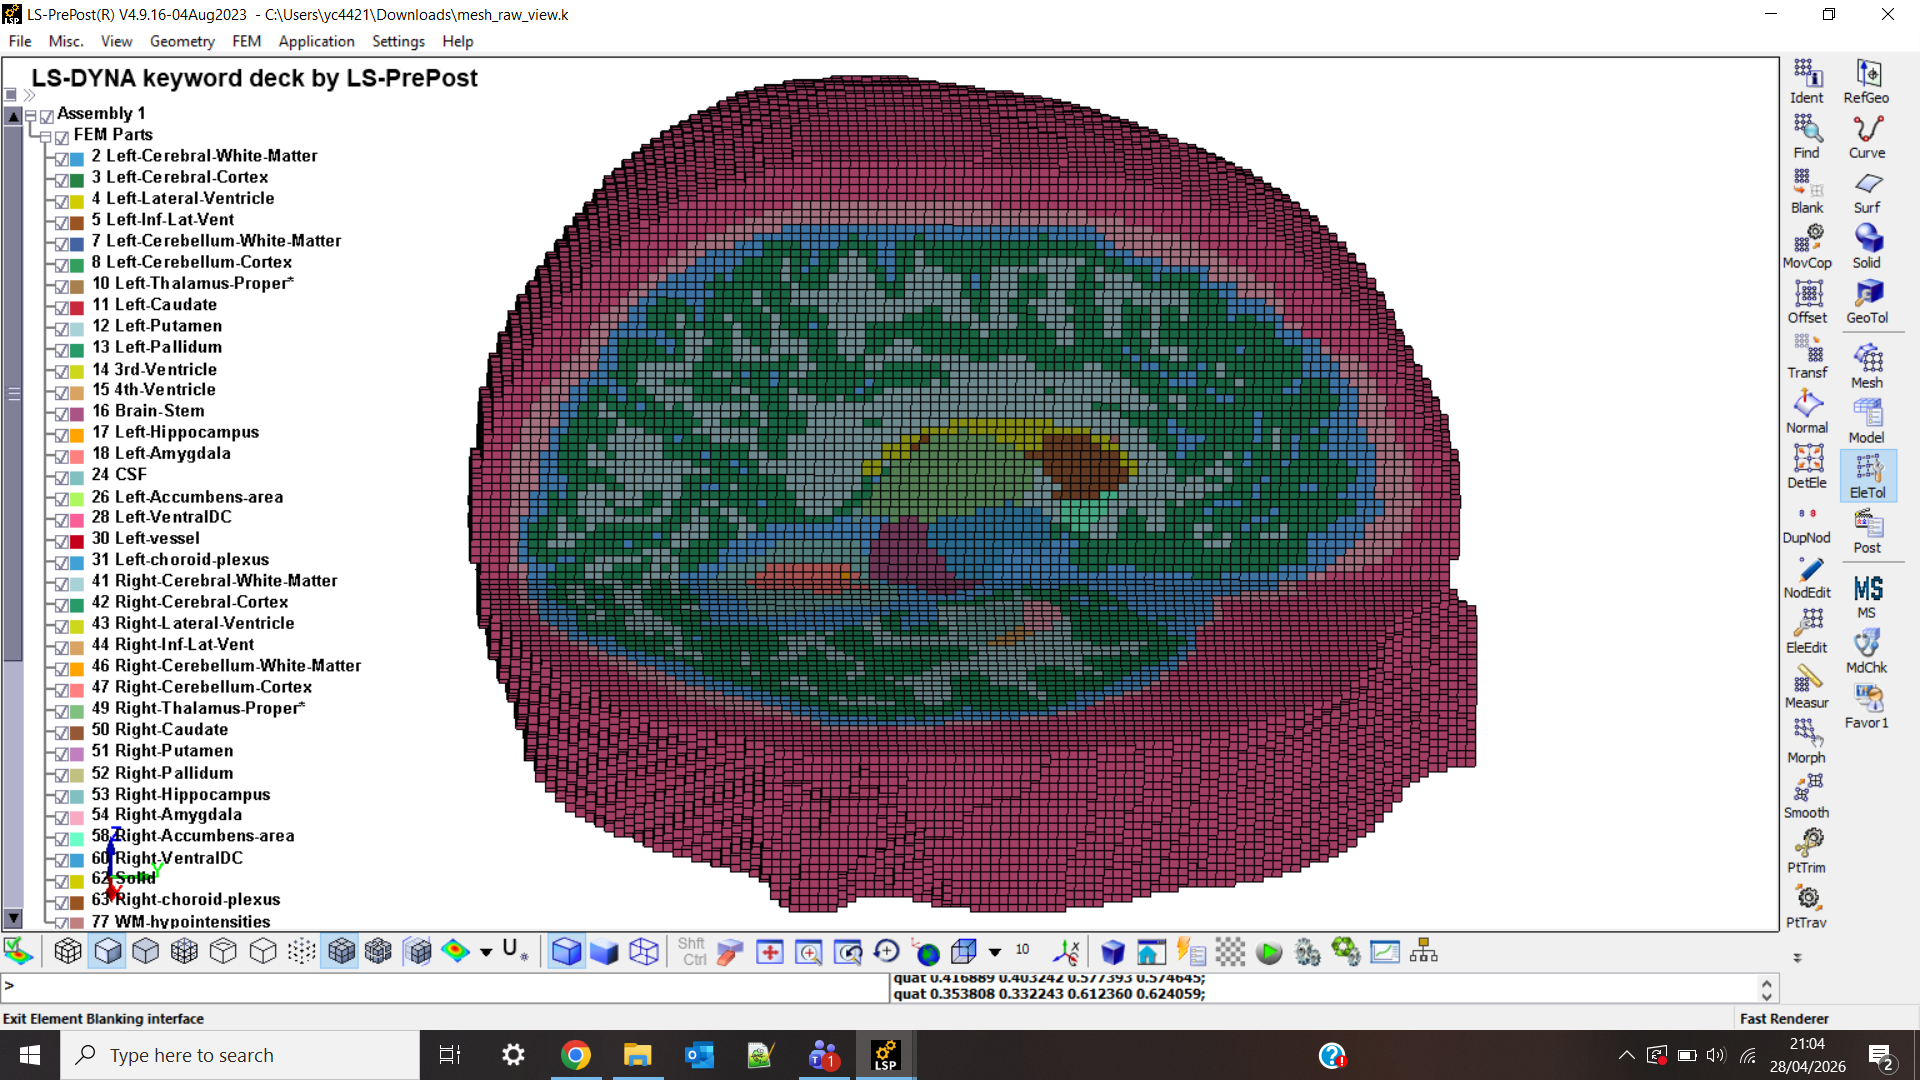Open the dropdown arrow left of the 10
This screenshot has height=1080, width=1920.
pyautogui.click(x=995, y=952)
